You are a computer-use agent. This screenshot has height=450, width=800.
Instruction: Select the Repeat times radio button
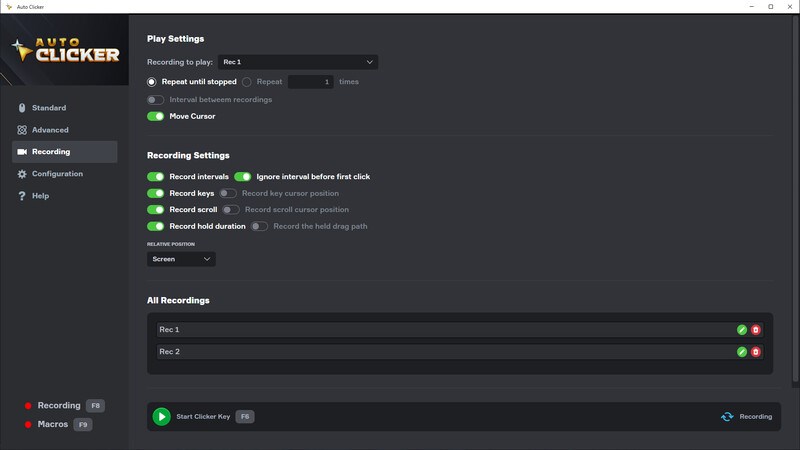coord(246,82)
